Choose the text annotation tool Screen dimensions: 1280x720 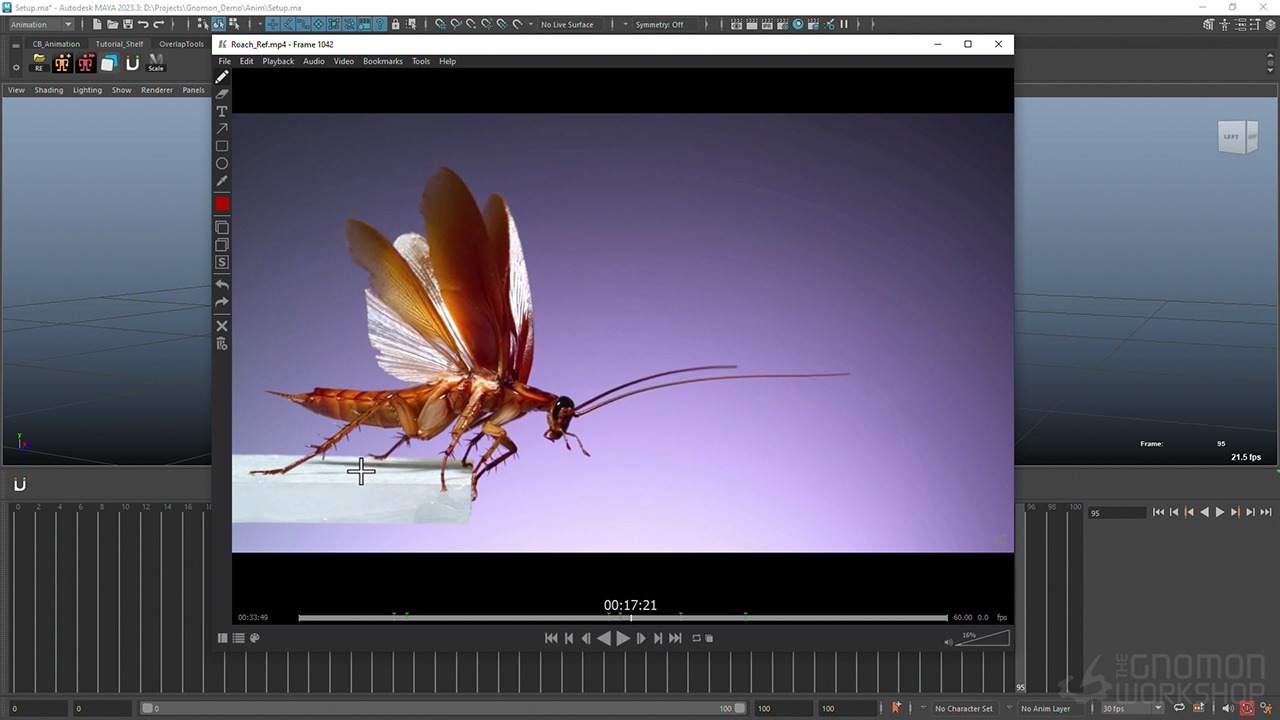pos(222,111)
